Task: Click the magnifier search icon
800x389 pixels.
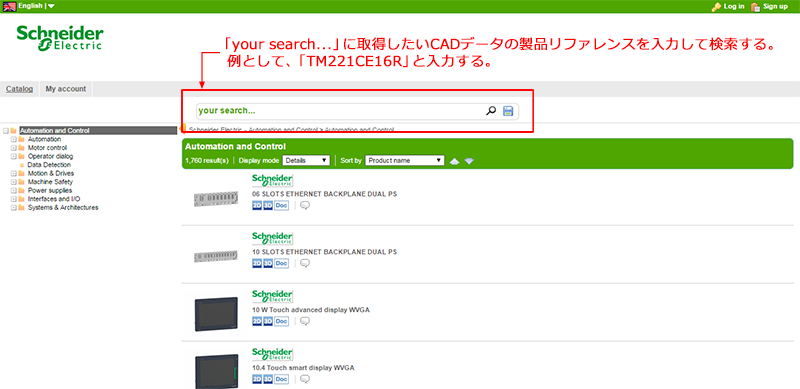Action: pos(491,111)
